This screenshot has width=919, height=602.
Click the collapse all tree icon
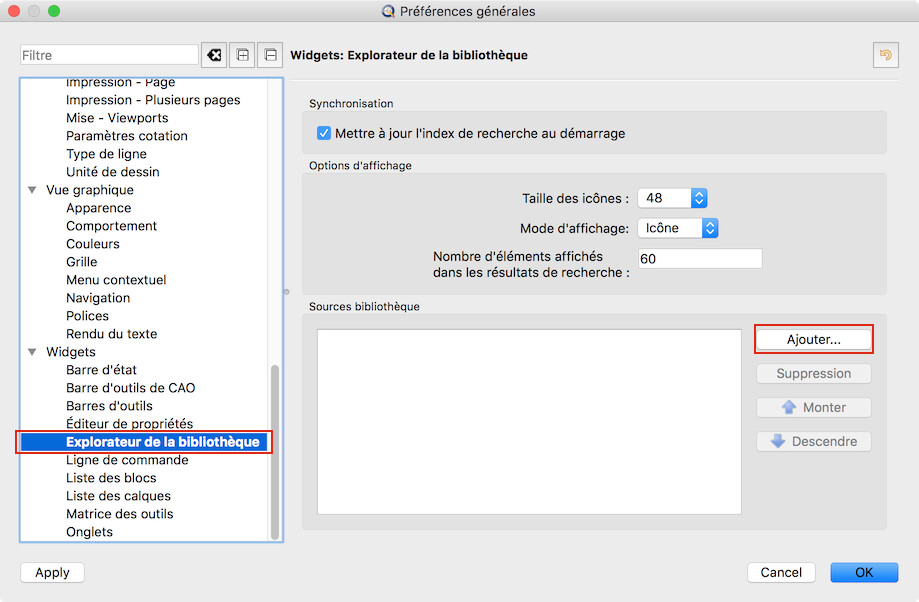[x=269, y=55]
